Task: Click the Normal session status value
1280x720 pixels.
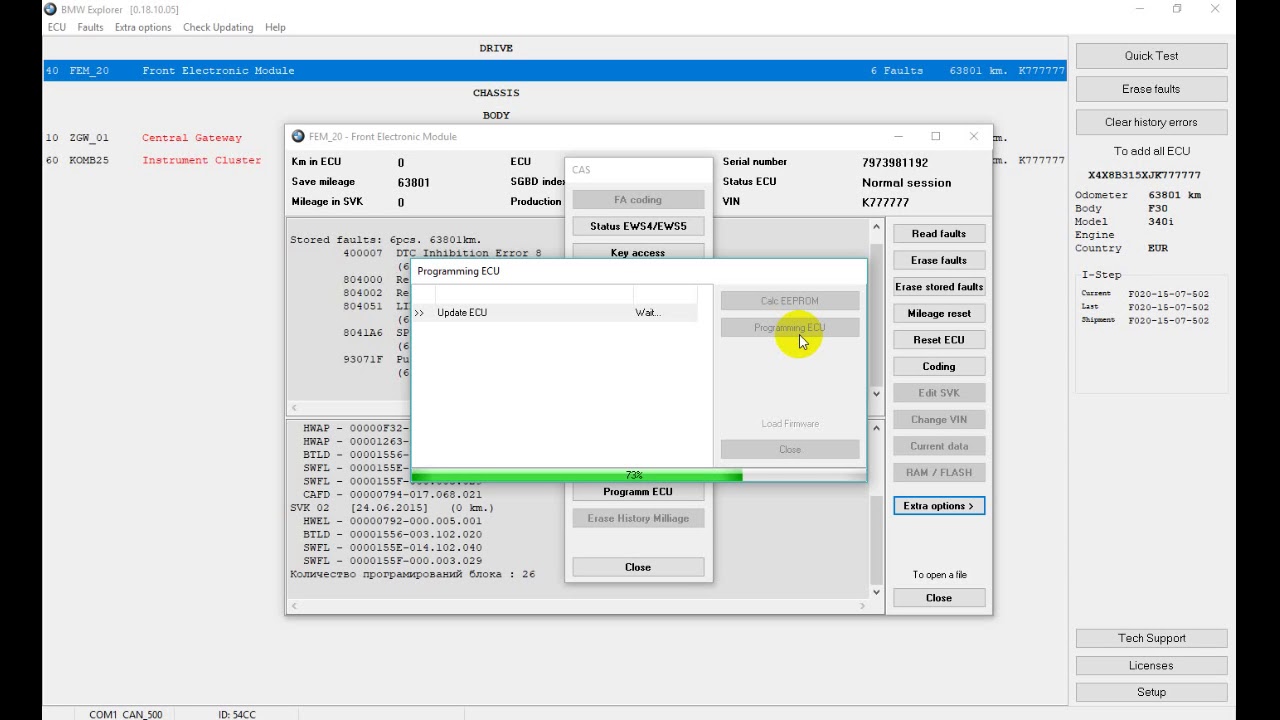Action: pos(907,183)
